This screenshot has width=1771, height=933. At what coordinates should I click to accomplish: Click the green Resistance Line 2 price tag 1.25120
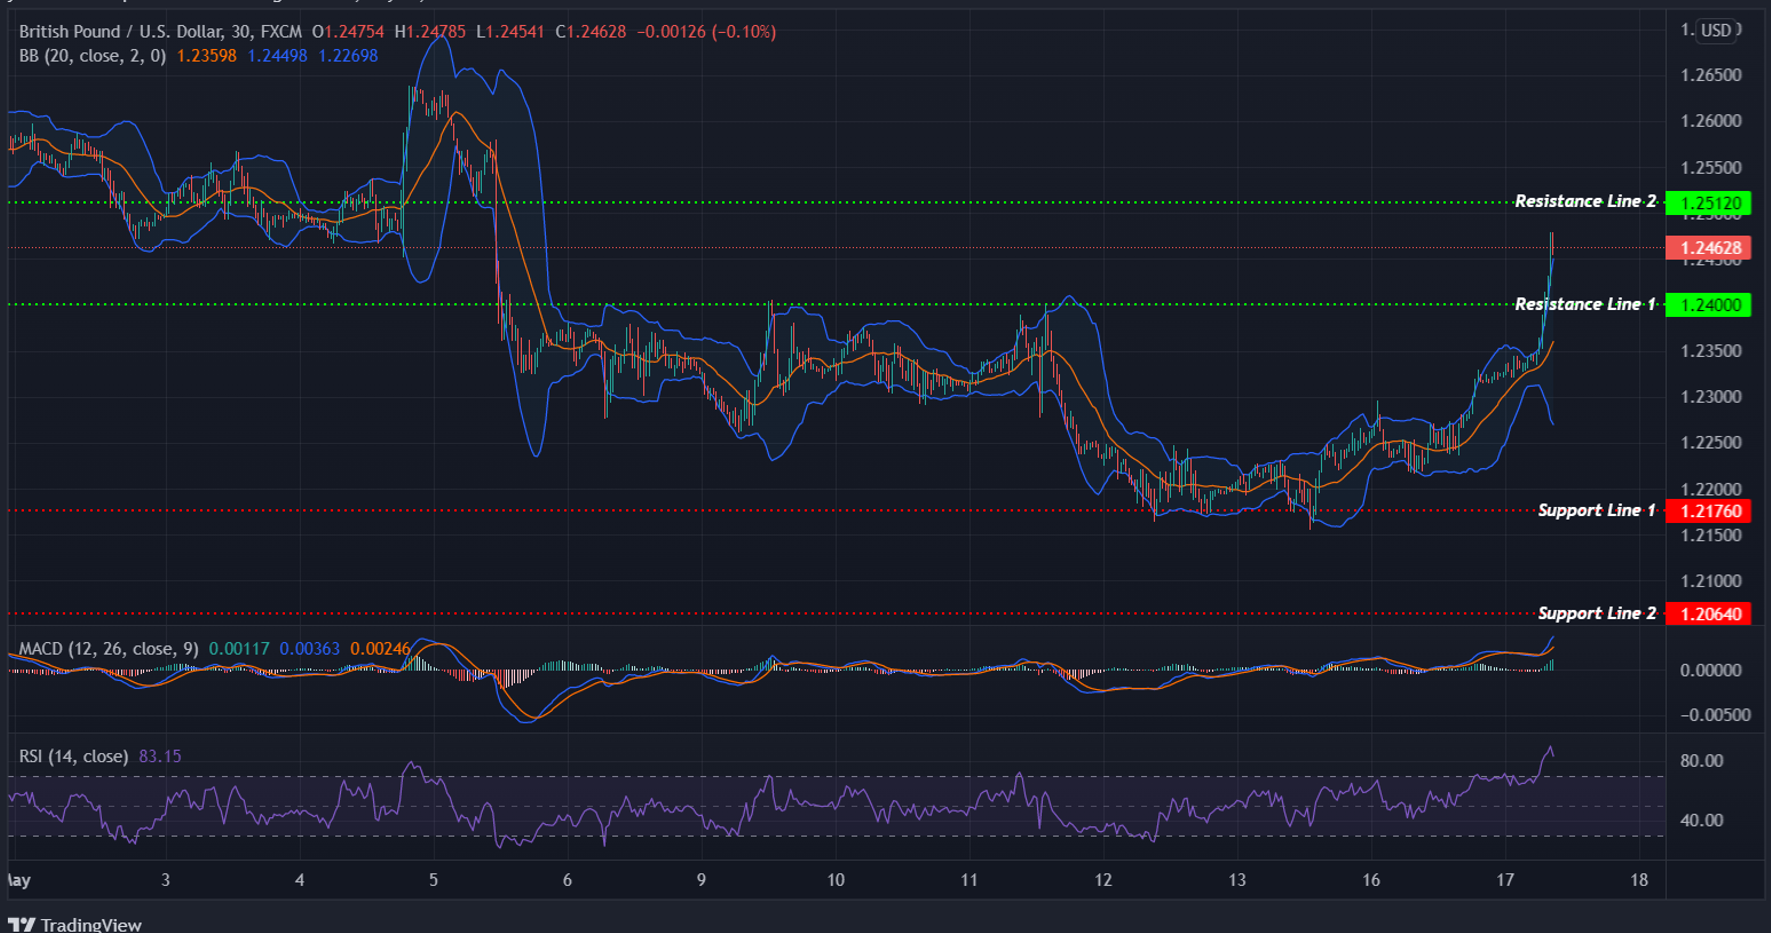[x=1710, y=202]
